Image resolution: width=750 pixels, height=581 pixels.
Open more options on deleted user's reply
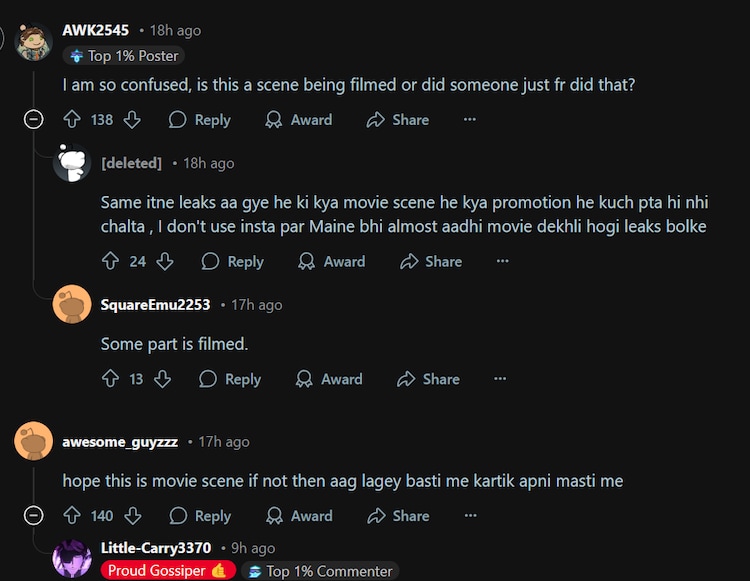pyautogui.click(x=503, y=262)
